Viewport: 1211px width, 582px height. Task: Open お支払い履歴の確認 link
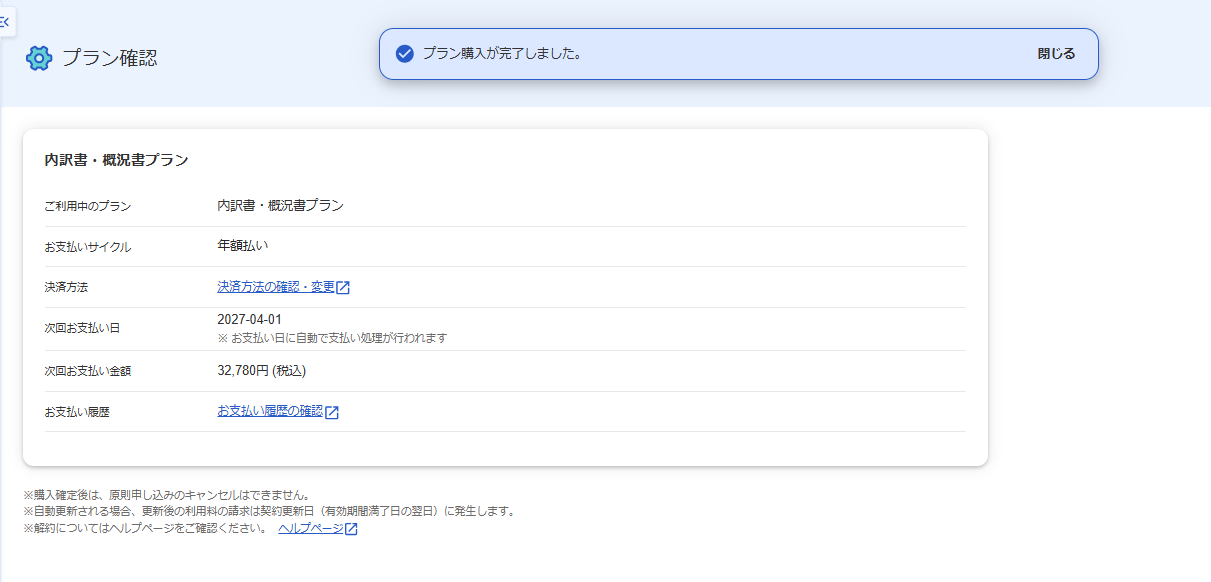click(x=270, y=411)
